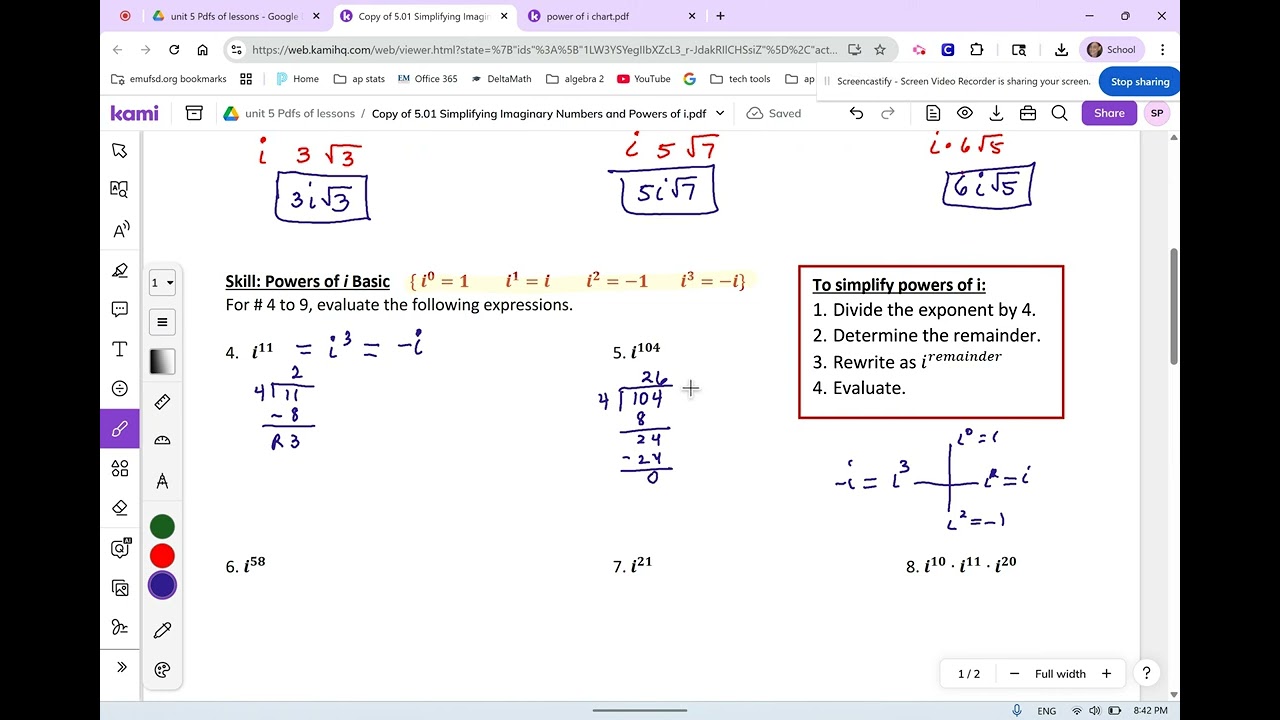Viewport: 1280px width, 720px height.
Task: Select the Signature tool
Action: click(x=120, y=628)
